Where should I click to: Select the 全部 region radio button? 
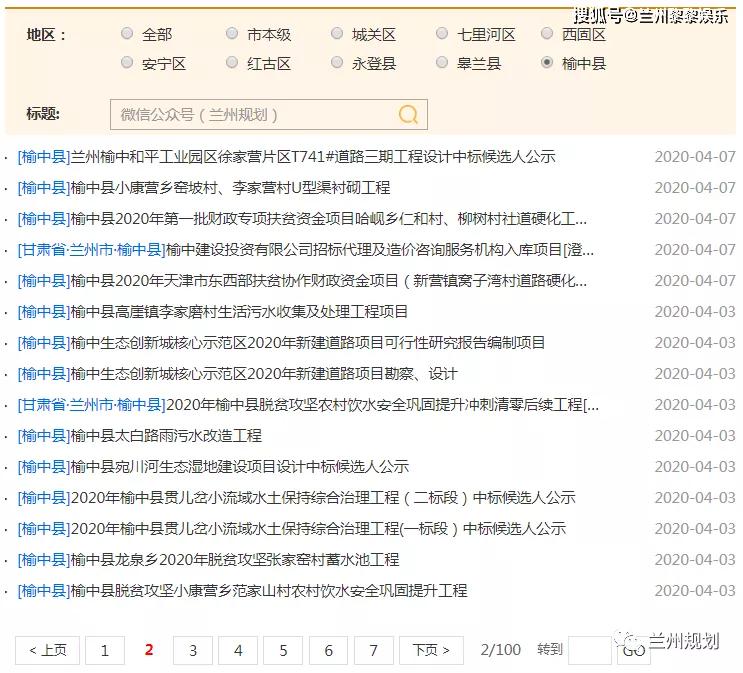click(127, 33)
